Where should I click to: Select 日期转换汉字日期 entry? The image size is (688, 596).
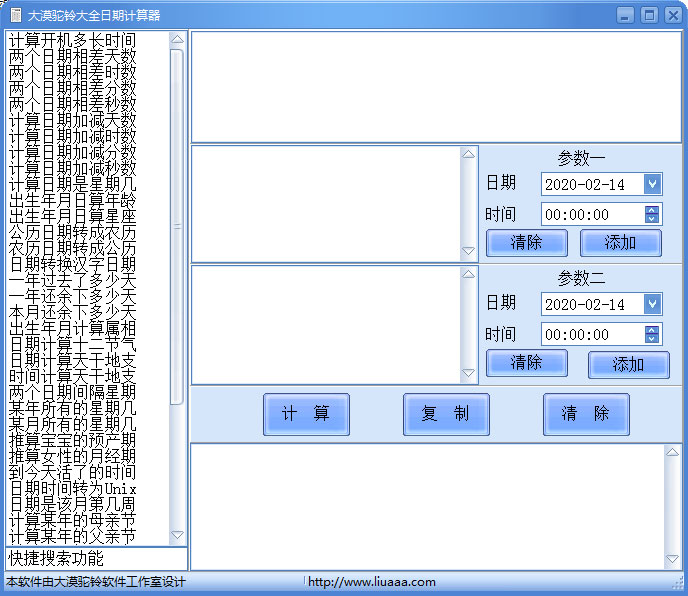click(x=72, y=265)
